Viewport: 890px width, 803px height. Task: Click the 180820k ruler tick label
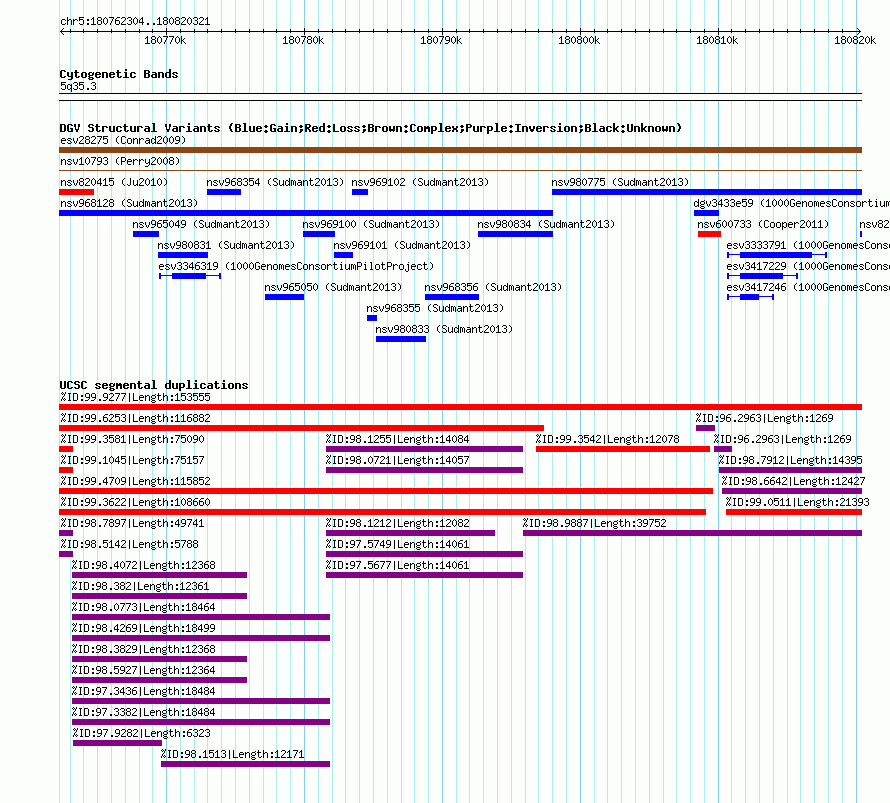[x=855, y=40]
